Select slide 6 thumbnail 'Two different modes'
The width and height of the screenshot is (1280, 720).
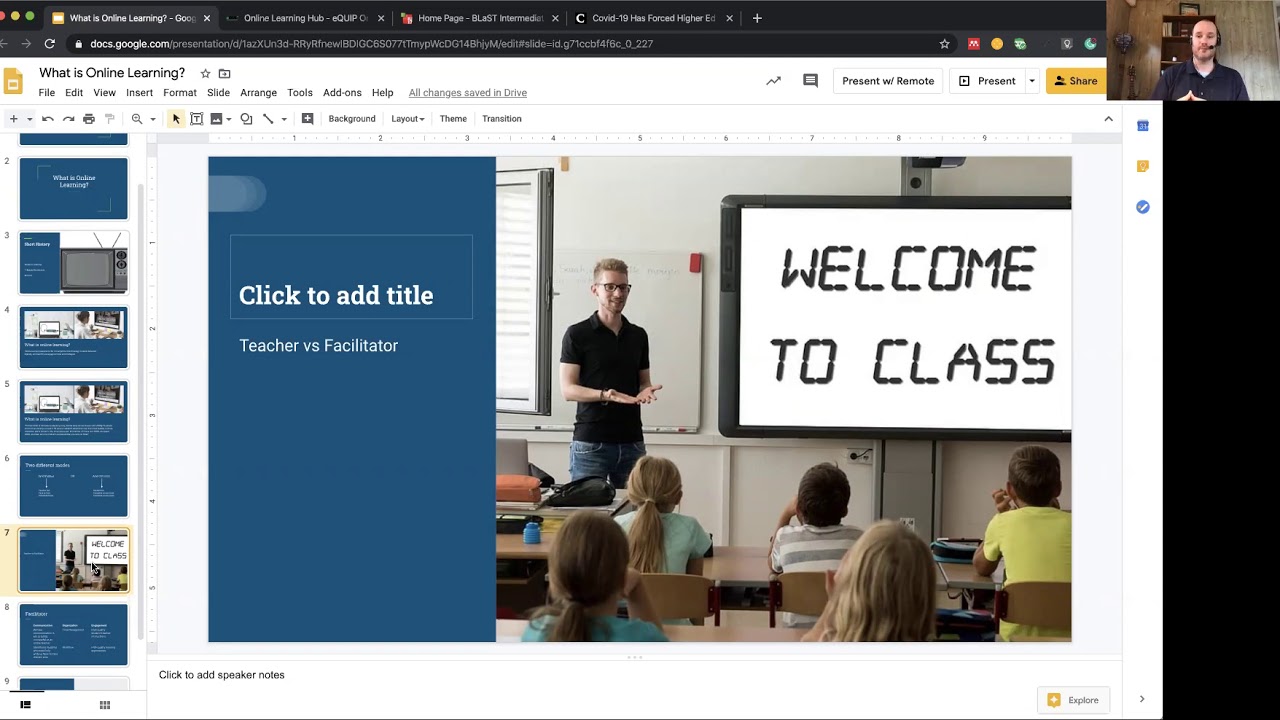74,486
